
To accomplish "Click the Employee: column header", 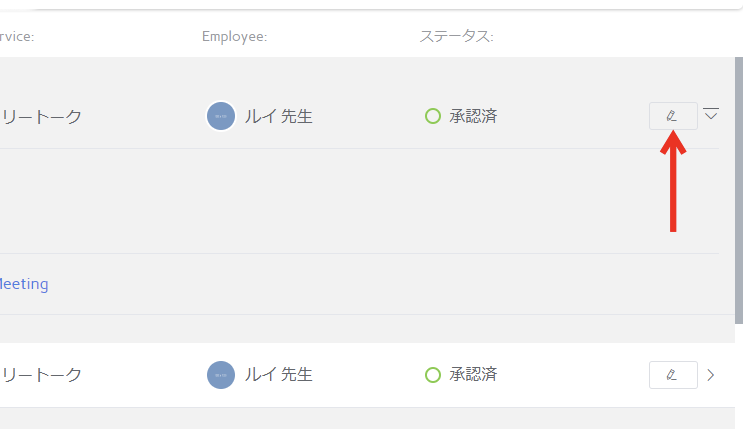I will pos(235,37).
